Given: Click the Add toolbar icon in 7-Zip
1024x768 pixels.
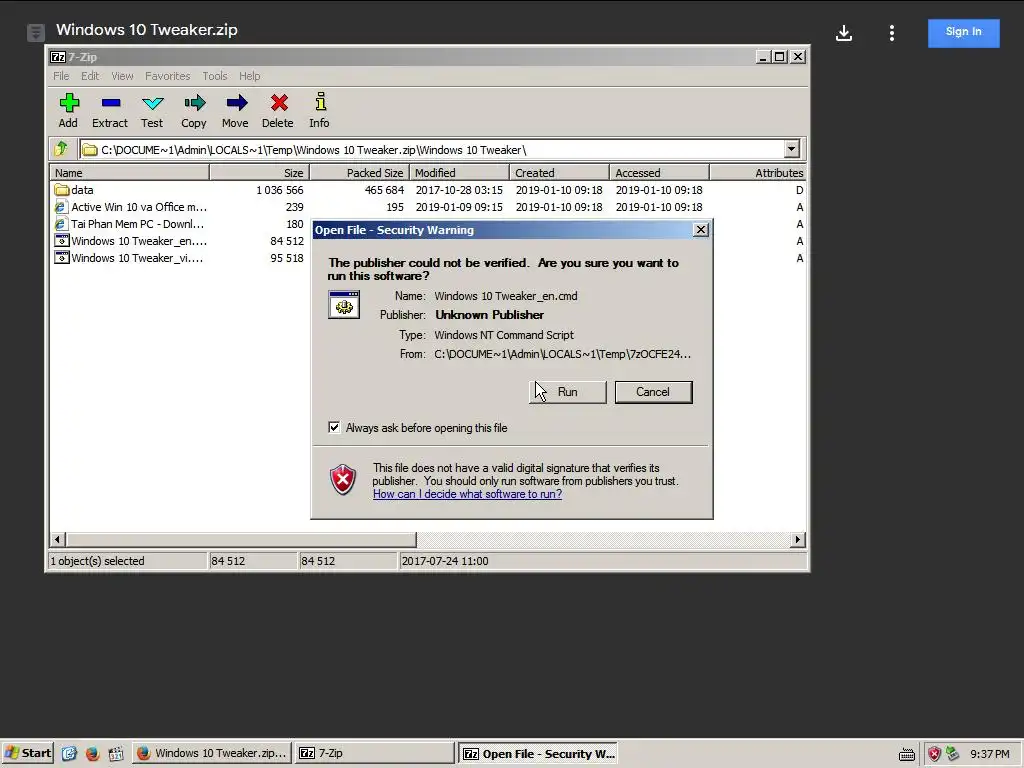Looking at the screenshot, I should tap(69, 103).
